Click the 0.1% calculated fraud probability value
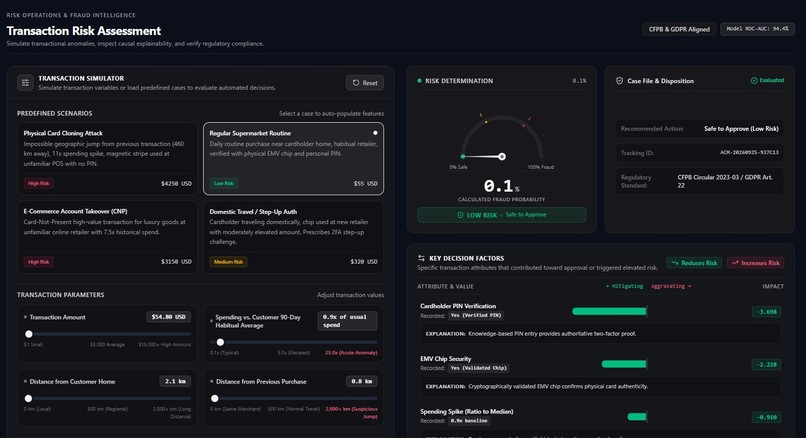This screenshot has height=438, width=806. point(501,186)
